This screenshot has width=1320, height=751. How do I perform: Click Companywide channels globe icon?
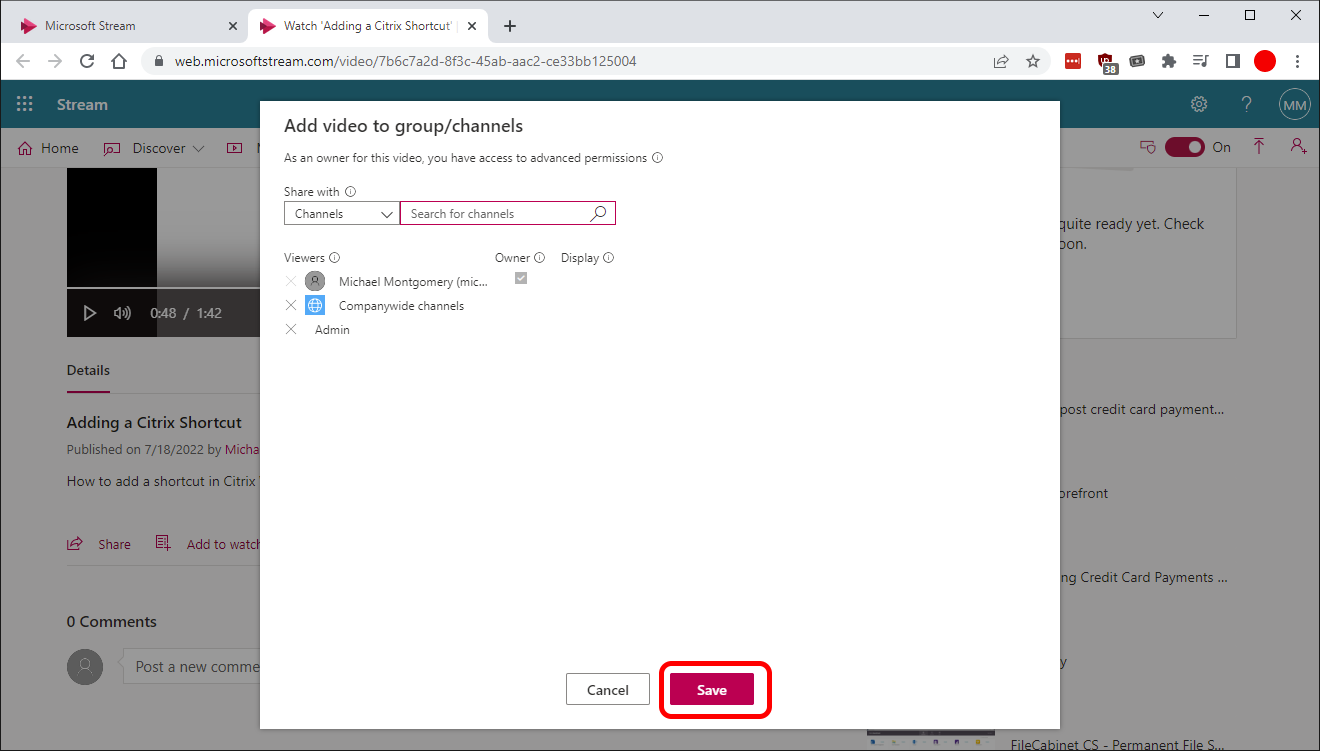pos(315,306)
